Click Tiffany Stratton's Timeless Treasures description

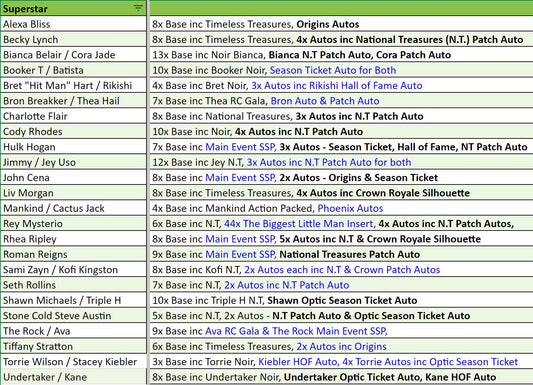pyautogui.click(x=341, y=346)
